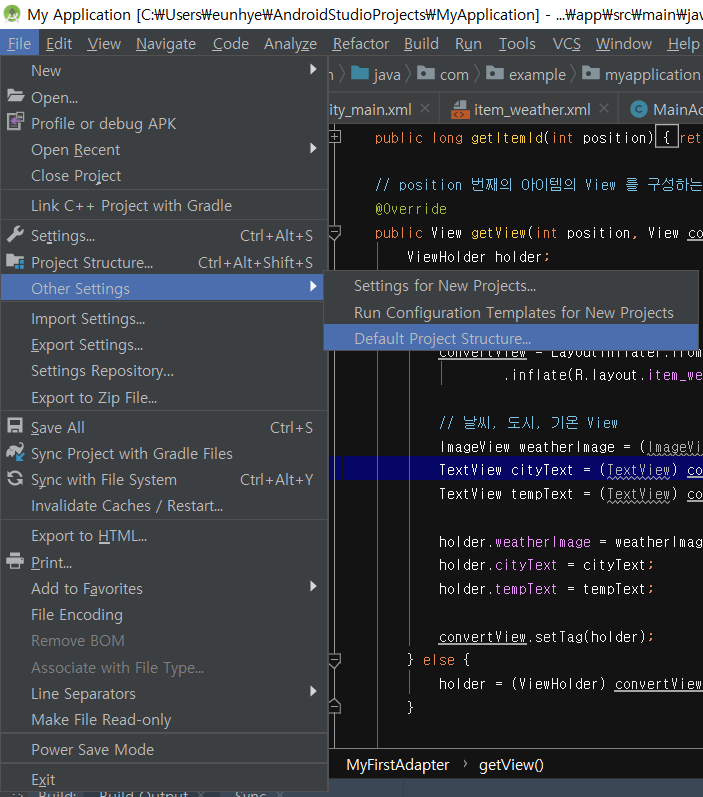Open the Run menu
The width and height of the screenshot is (703, 797).
468,44
